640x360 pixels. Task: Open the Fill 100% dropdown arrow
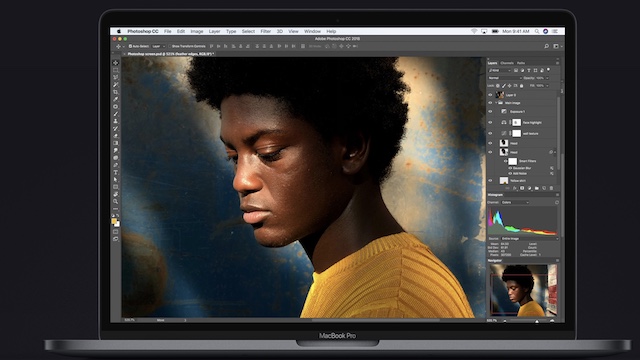pyautogui.click(x=547, y=86)
